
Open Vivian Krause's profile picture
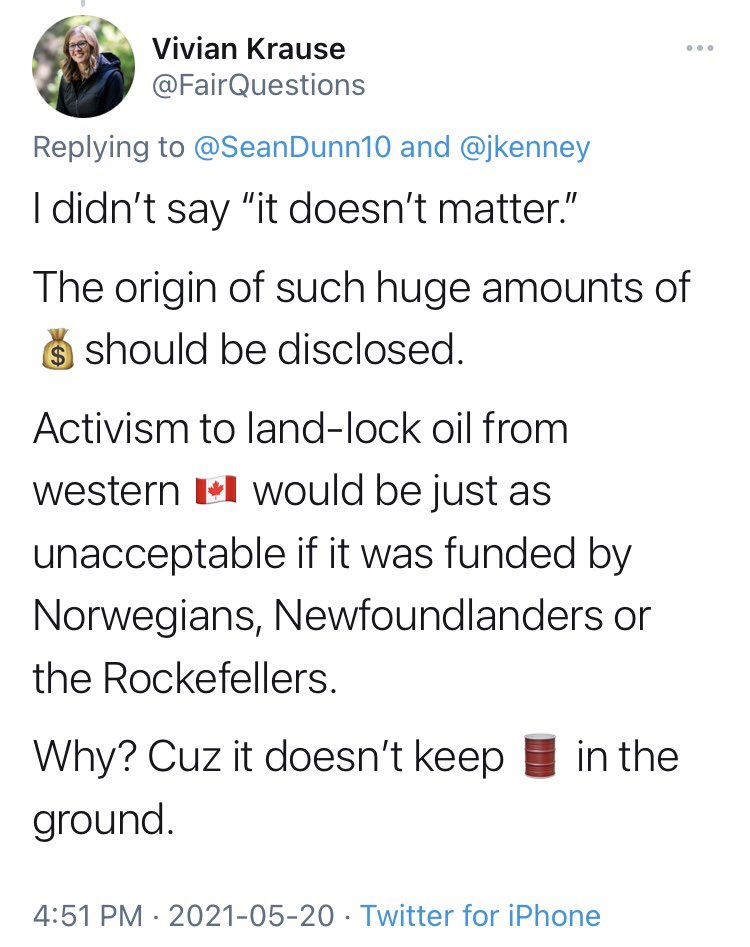[x=83, y=66]
